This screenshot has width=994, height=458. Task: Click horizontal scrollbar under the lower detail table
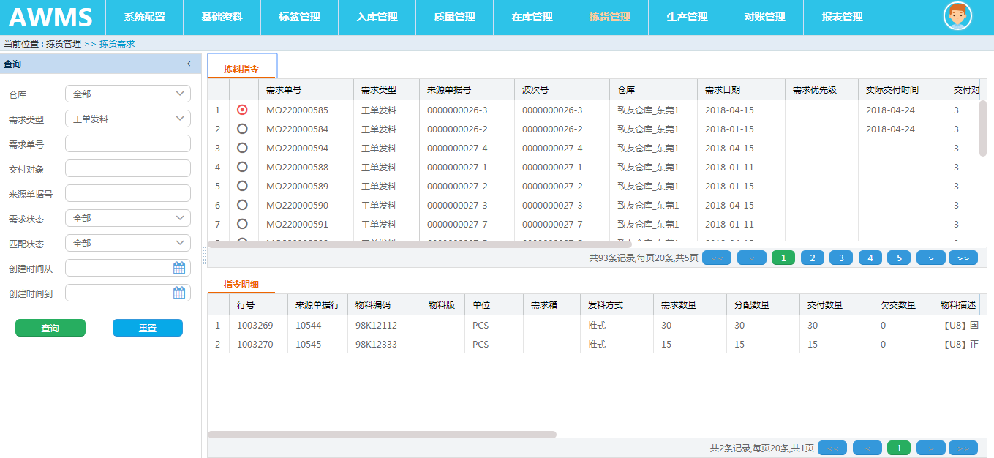click(382, 435)
